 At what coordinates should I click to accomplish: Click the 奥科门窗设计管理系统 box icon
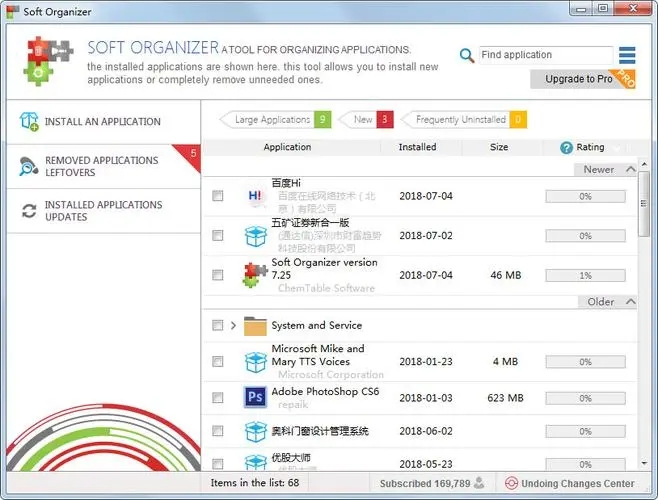click(x=256, y=431)
